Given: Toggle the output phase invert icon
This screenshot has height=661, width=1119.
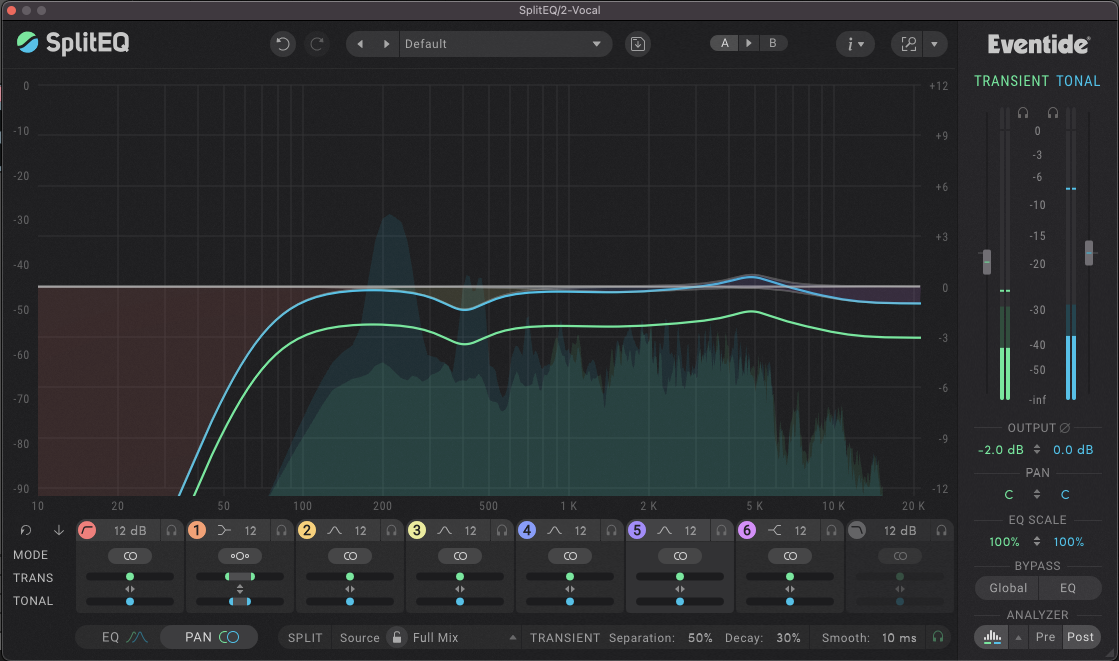Looking at the screenshot, I should tap(1065, 428).
